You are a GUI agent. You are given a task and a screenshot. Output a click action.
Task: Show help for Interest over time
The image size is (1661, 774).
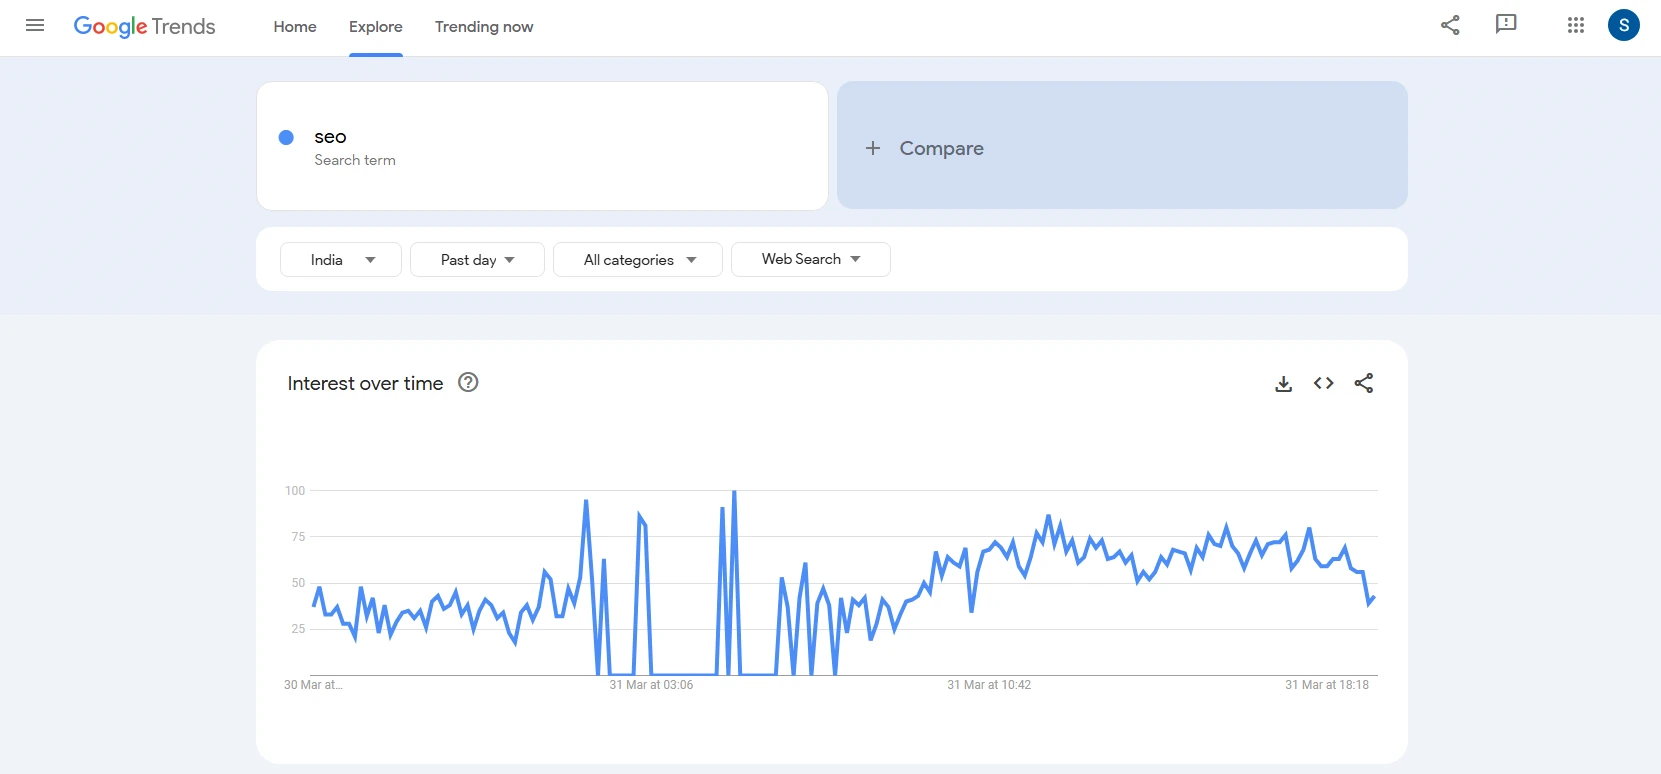[x=468, y=382]
